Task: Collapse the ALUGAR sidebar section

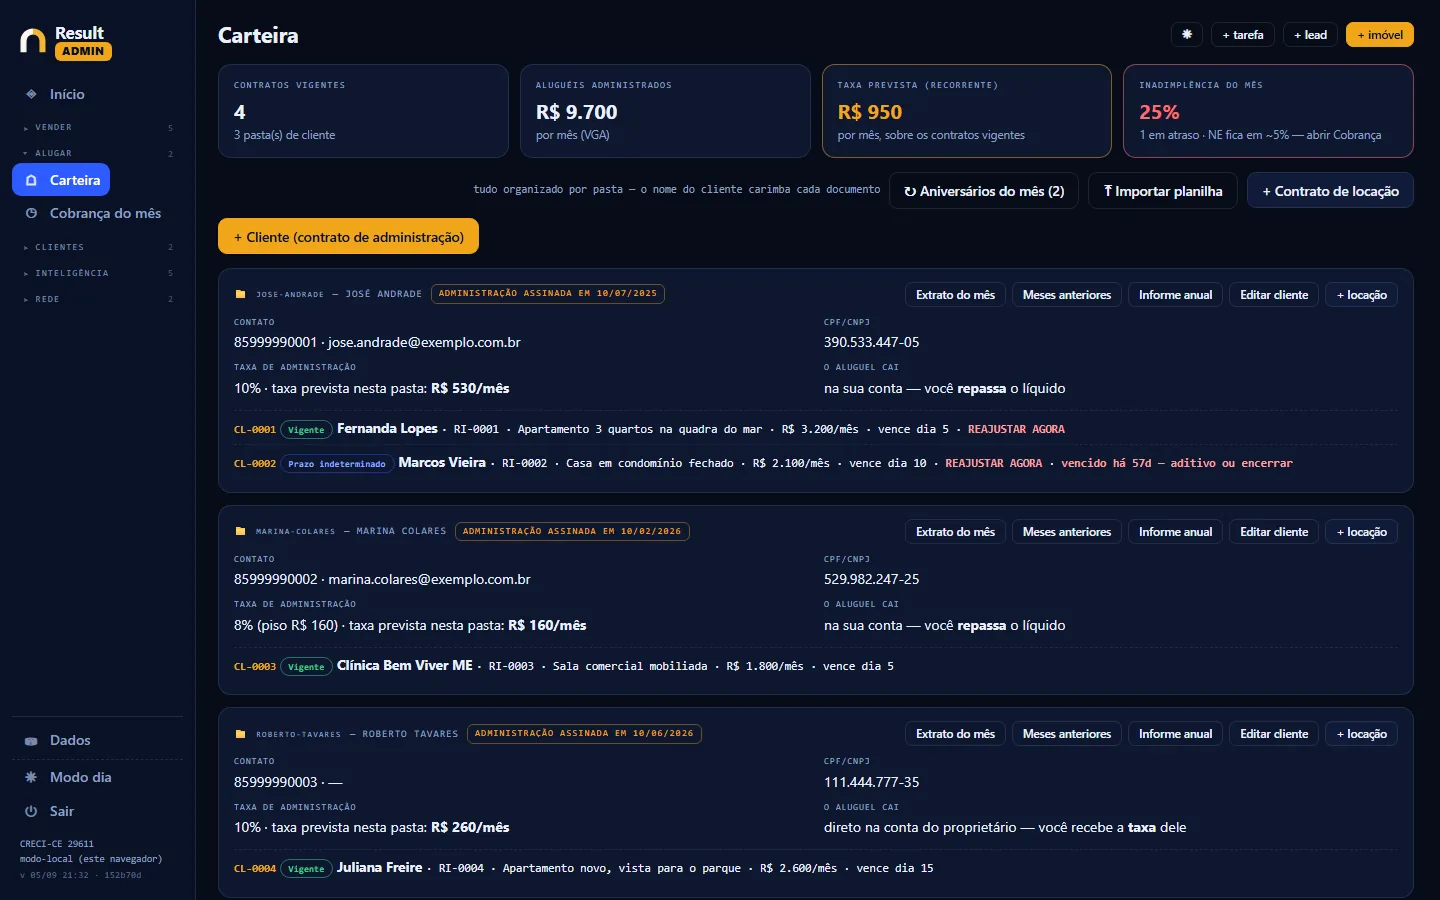Action: (x=97, y=153)
